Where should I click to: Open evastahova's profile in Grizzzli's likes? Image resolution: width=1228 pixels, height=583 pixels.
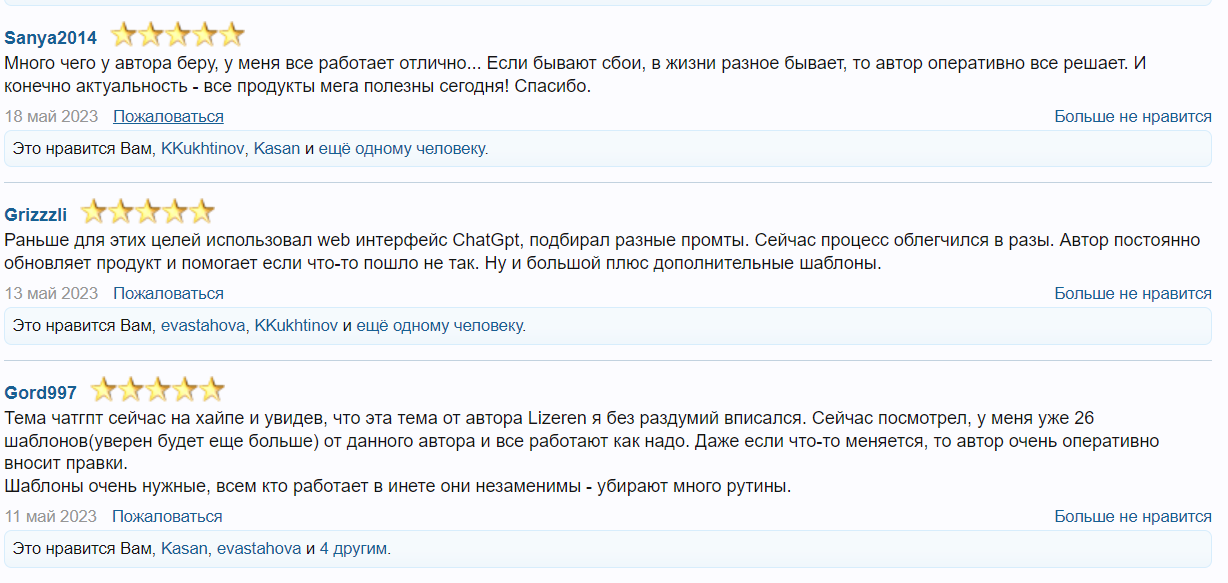tap(204, 326)
